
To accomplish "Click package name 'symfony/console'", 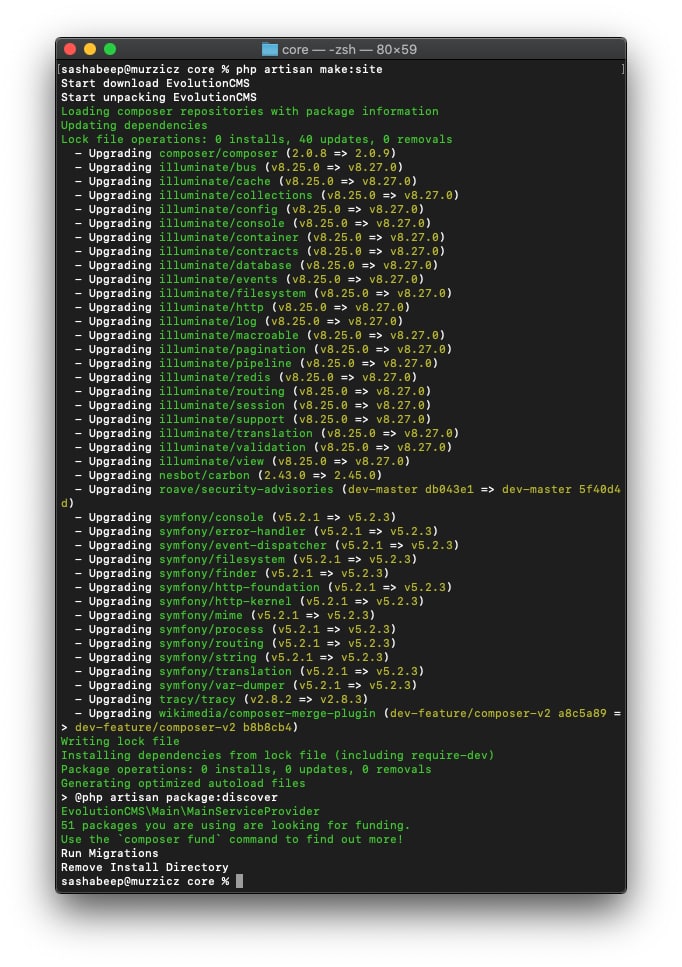I will click(x=212, y=517).
